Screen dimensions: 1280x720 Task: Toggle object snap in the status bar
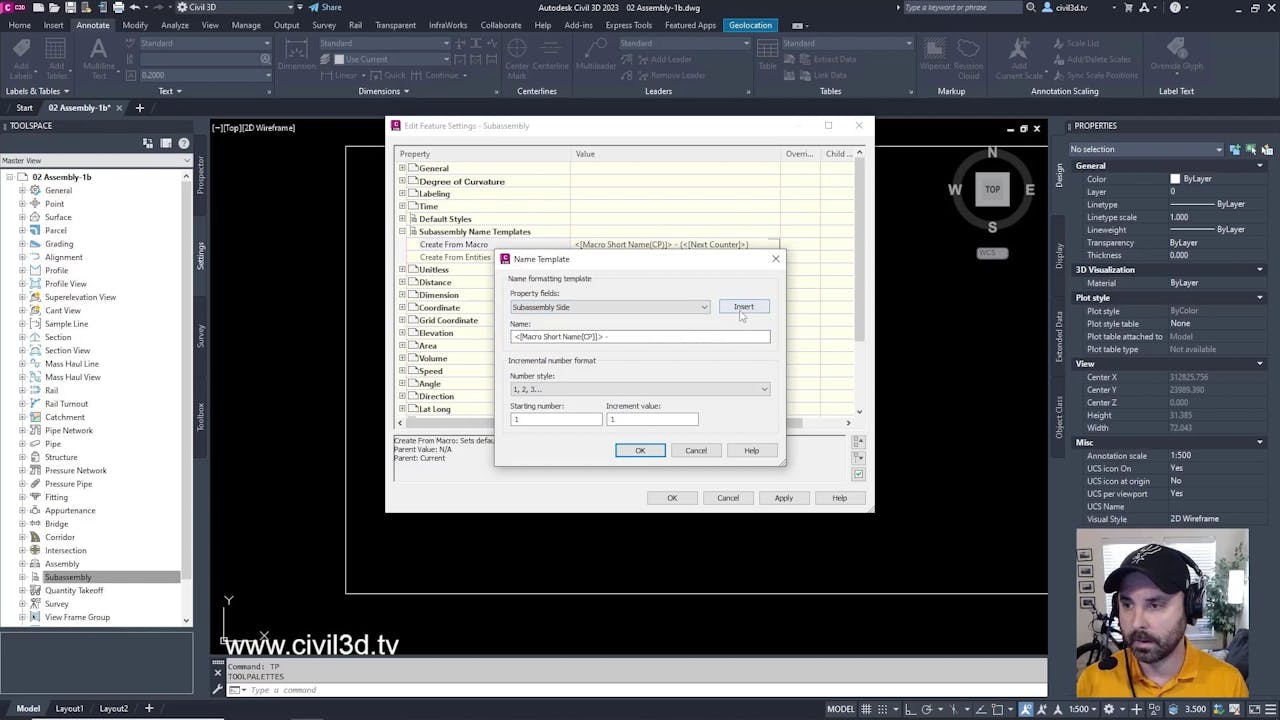(x=998, y=708)
